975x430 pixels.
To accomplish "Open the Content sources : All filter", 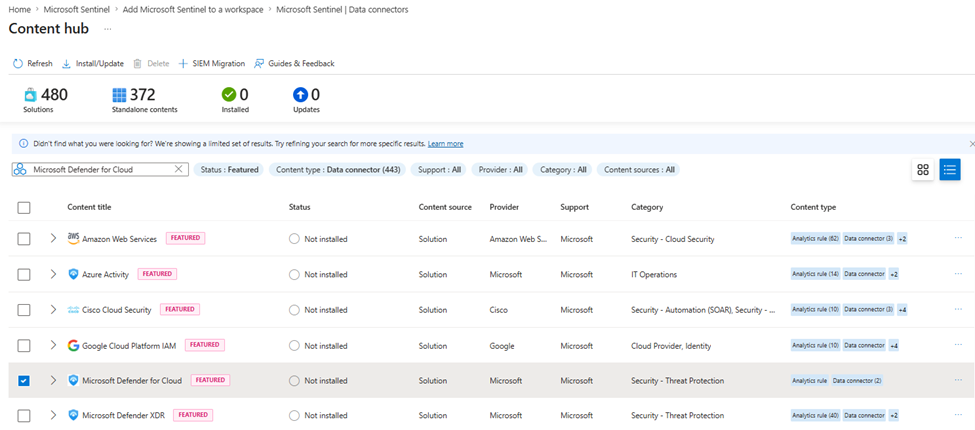I will [639, 169].
